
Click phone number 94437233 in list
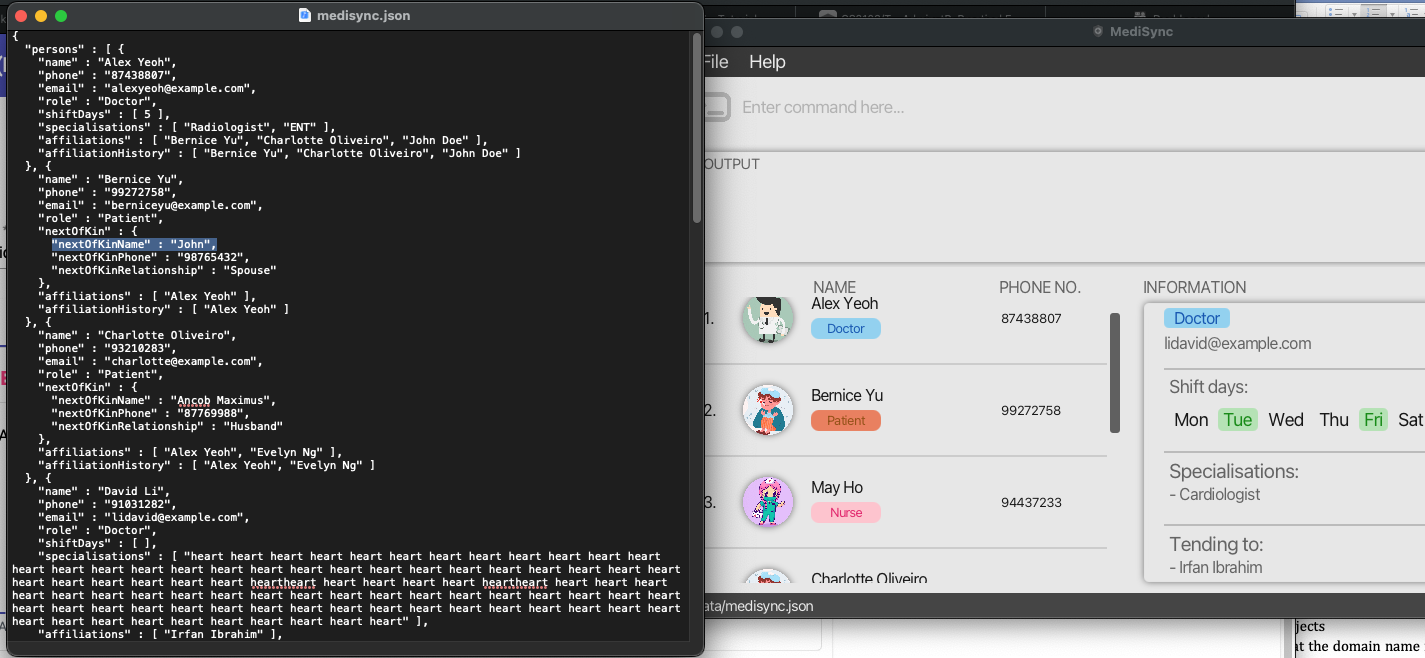click(x=1031, y=502)
